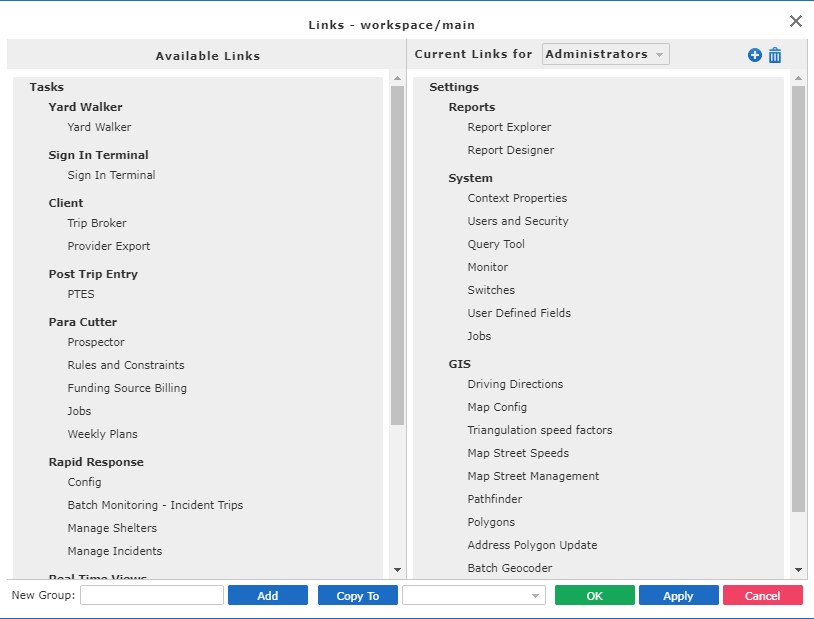Delete links using the trash icon
This screenshot has width=814, height=619.
[775, 55]
